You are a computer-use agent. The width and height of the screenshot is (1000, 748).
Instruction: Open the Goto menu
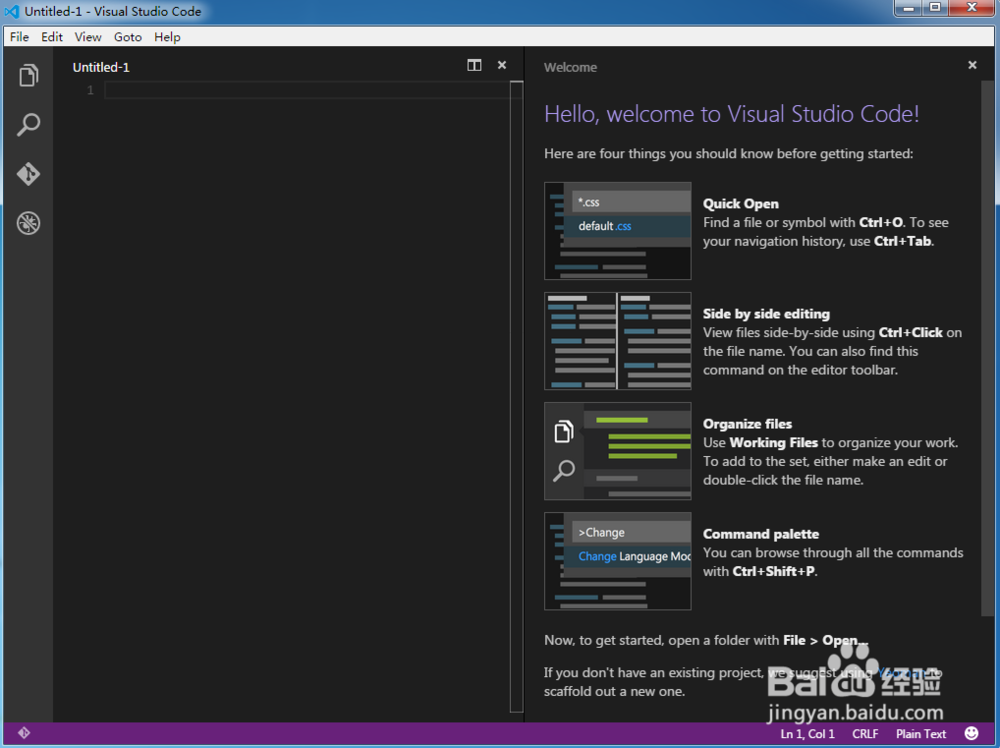[128, 37]
